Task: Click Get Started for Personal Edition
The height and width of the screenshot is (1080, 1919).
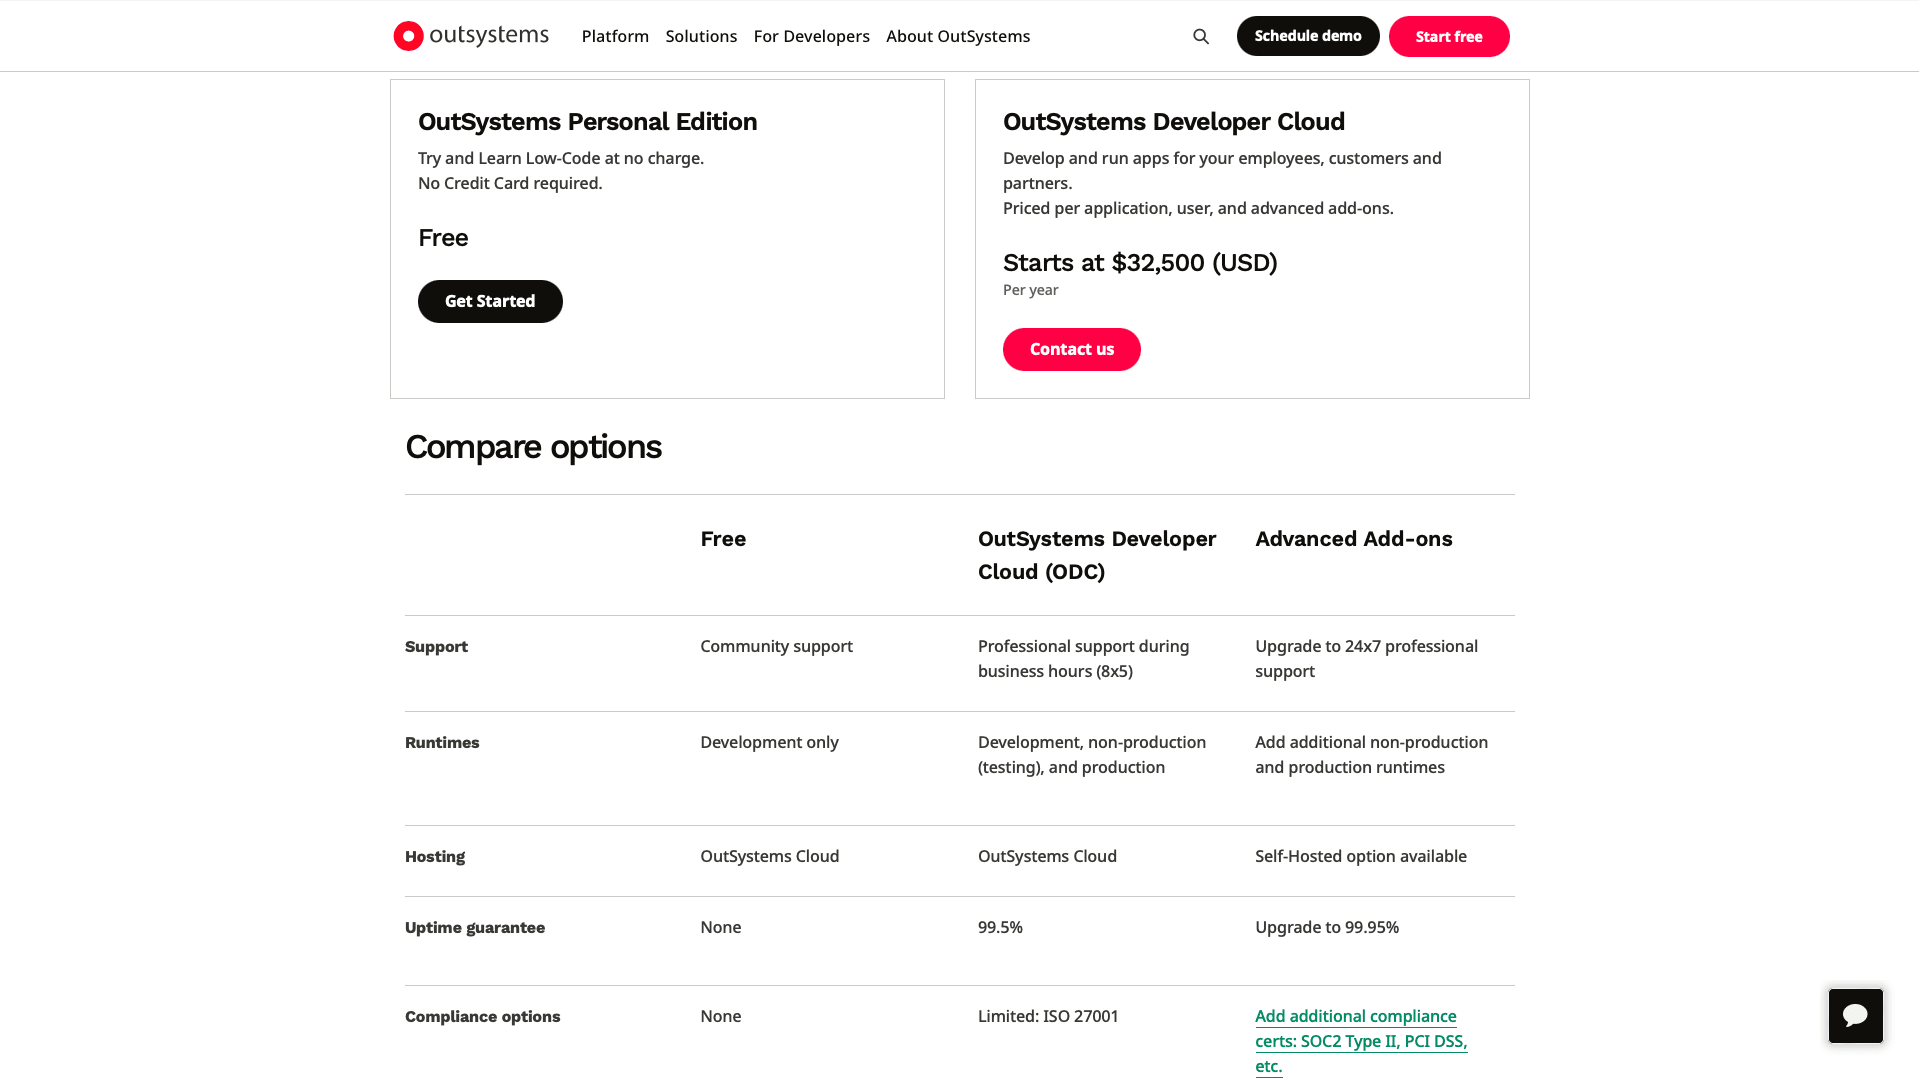Action: tap(490, 301)
